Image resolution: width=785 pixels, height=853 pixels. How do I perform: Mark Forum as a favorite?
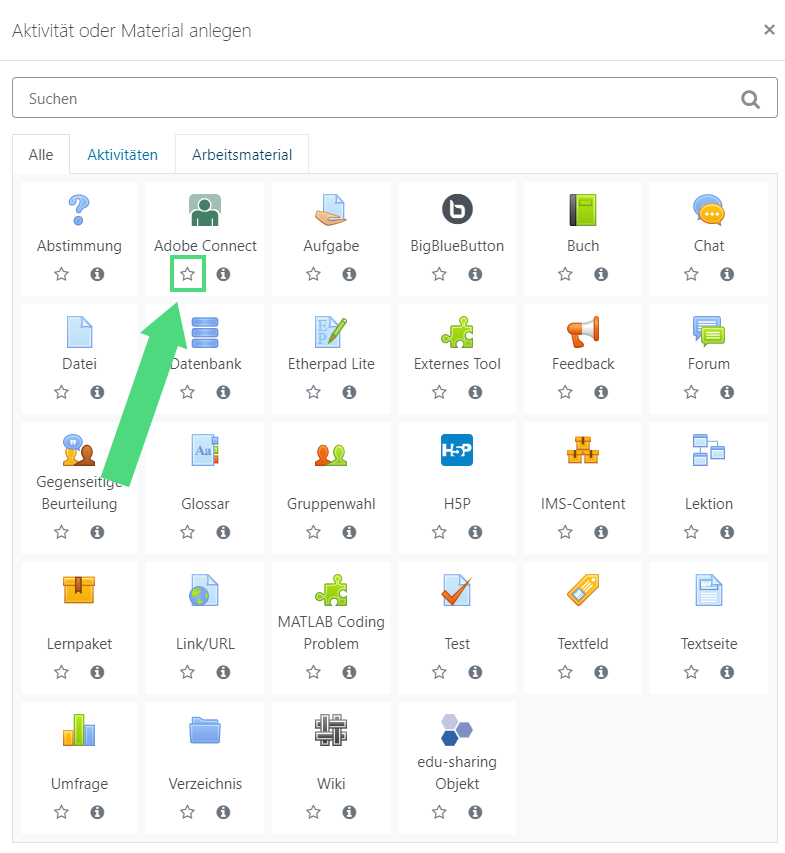coord(691,392)
